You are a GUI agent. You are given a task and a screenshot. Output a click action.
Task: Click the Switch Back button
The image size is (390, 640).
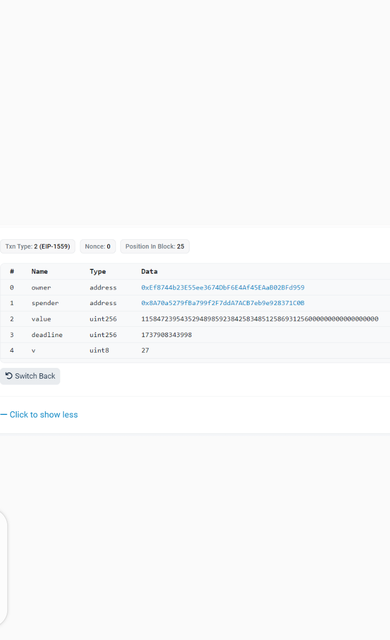pos(30,376)
